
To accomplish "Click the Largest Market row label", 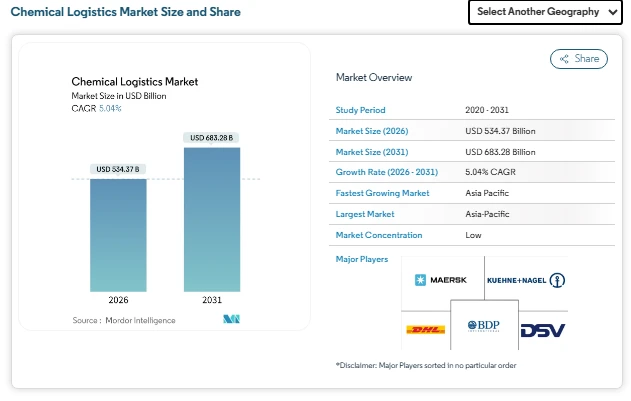I will (x=365, y=214).
